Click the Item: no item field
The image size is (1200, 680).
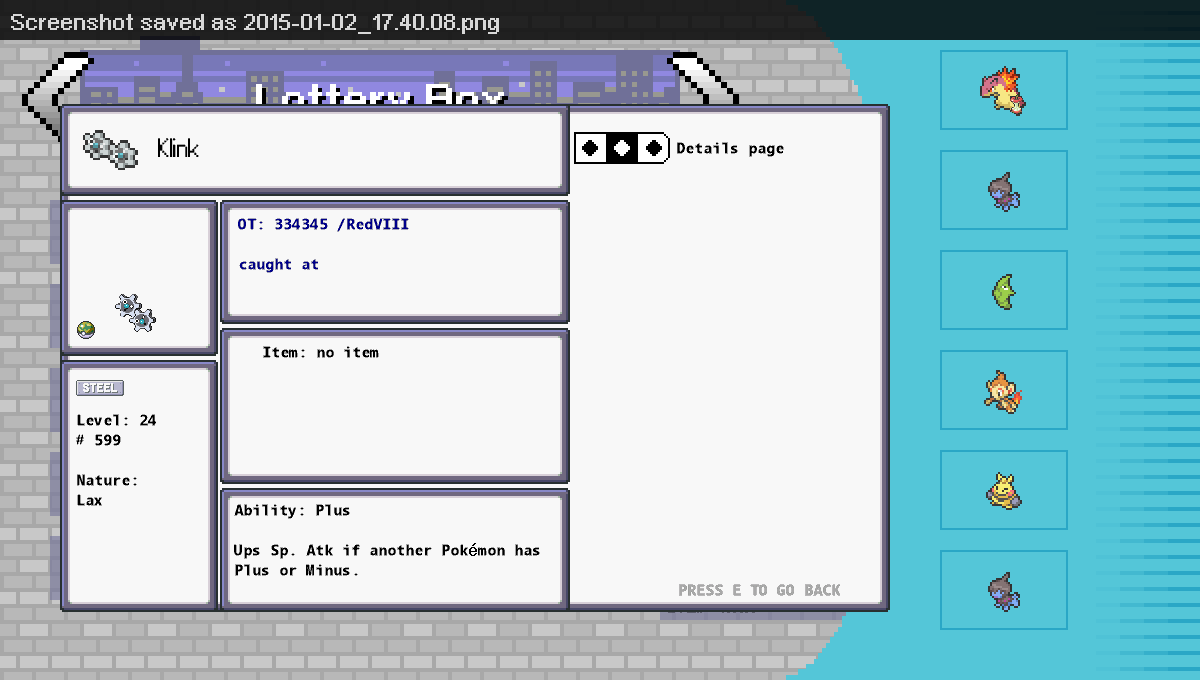(x=320, y=353)
